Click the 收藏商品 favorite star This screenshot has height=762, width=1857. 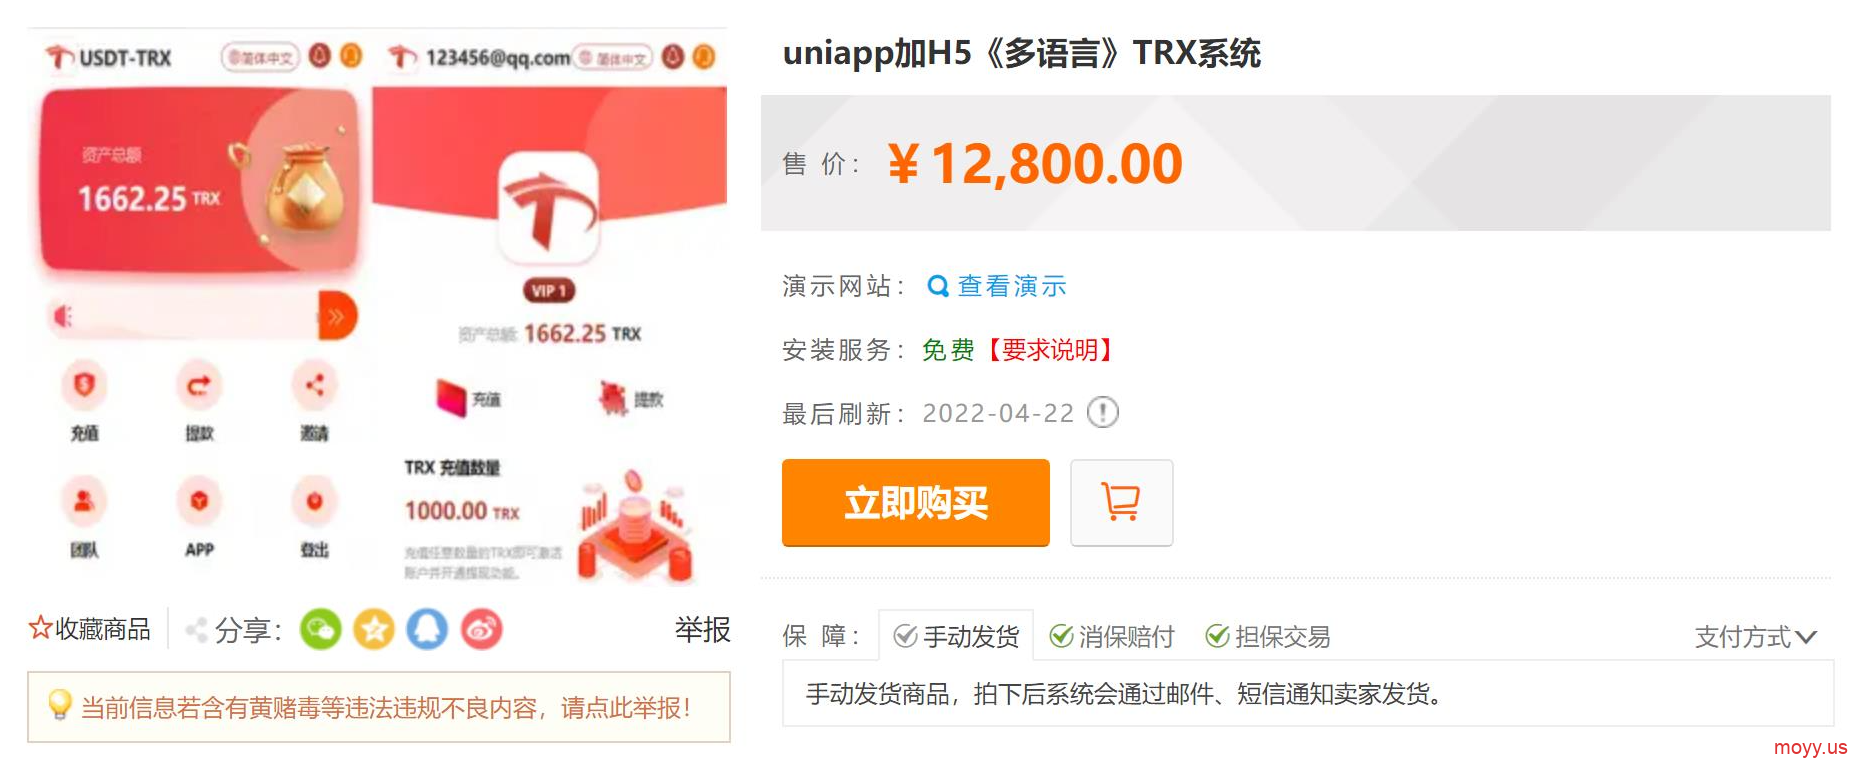pos(40,628)
